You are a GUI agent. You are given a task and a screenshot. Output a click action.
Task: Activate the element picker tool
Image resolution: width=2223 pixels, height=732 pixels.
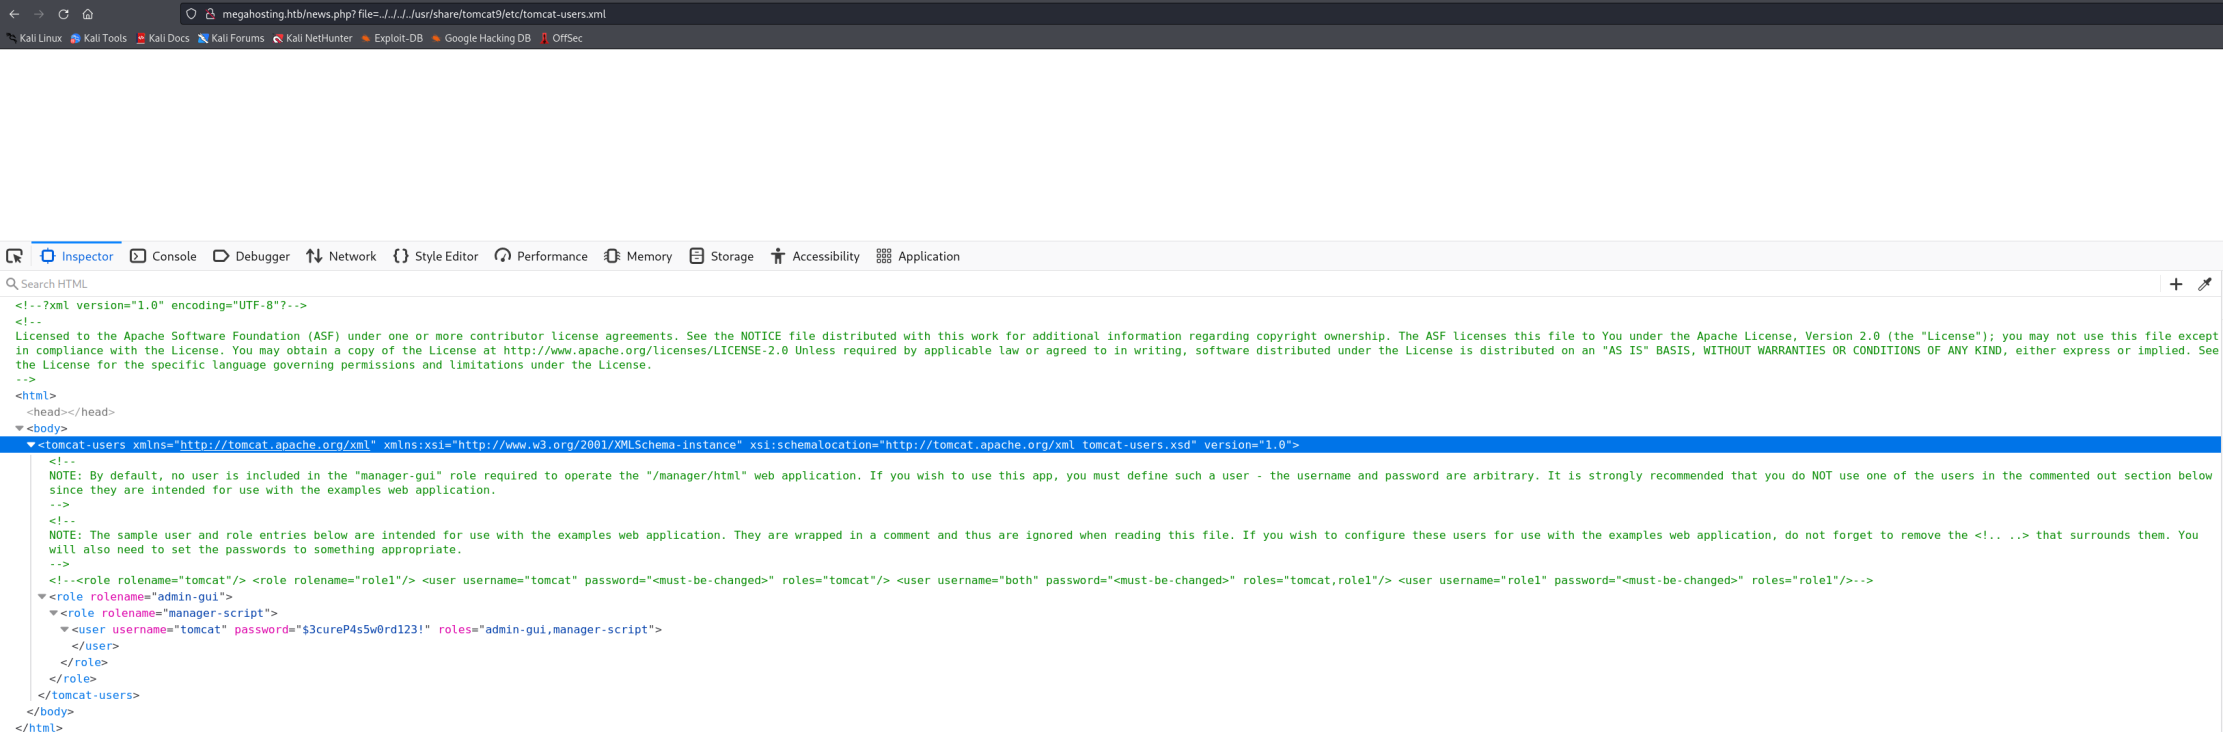[15, 256]
